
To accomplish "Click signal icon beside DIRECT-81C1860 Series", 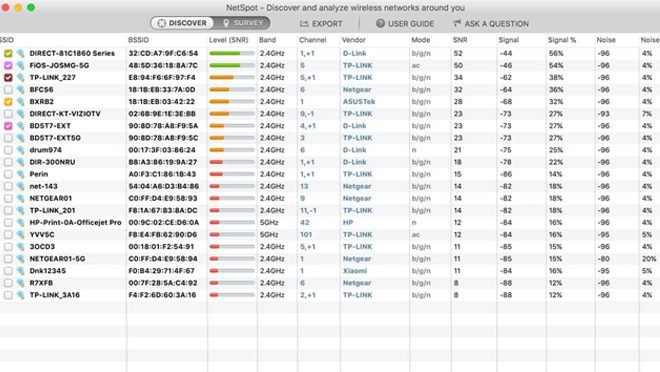I will pyautogui.click(x=20, y=53).
